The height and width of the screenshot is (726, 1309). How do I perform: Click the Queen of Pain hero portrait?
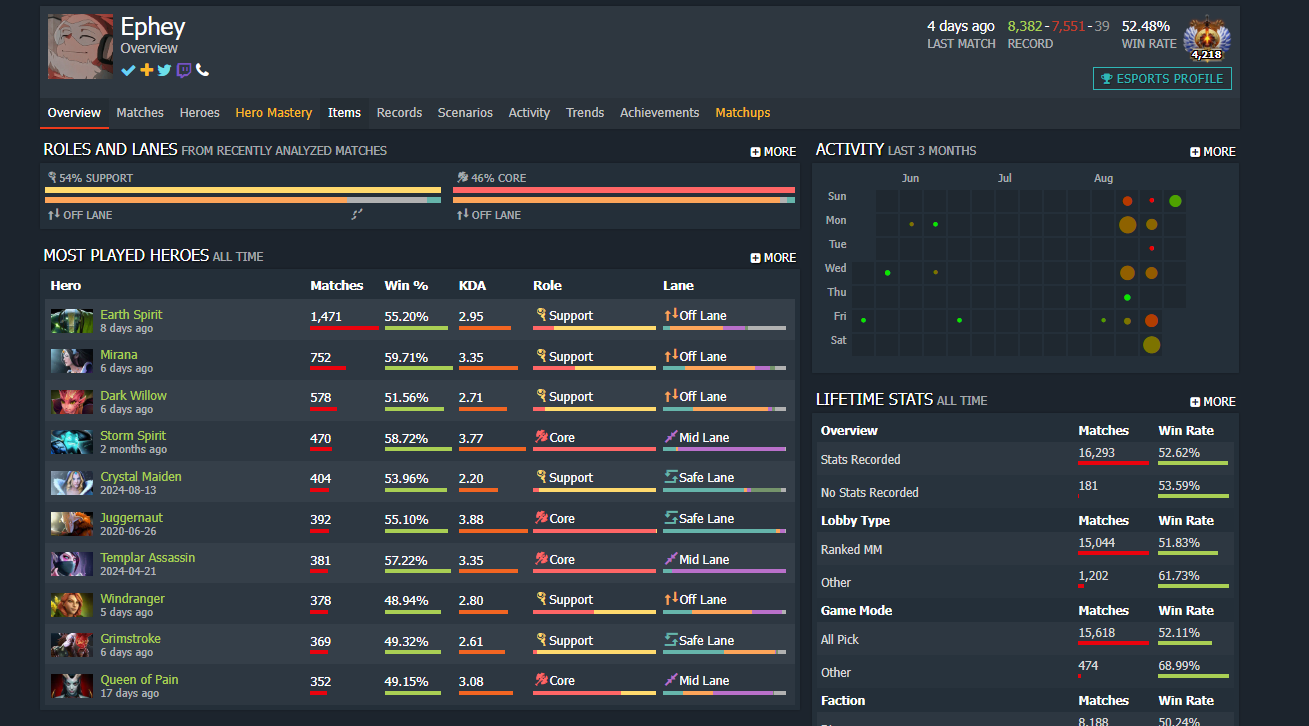(x=72, y=686)
